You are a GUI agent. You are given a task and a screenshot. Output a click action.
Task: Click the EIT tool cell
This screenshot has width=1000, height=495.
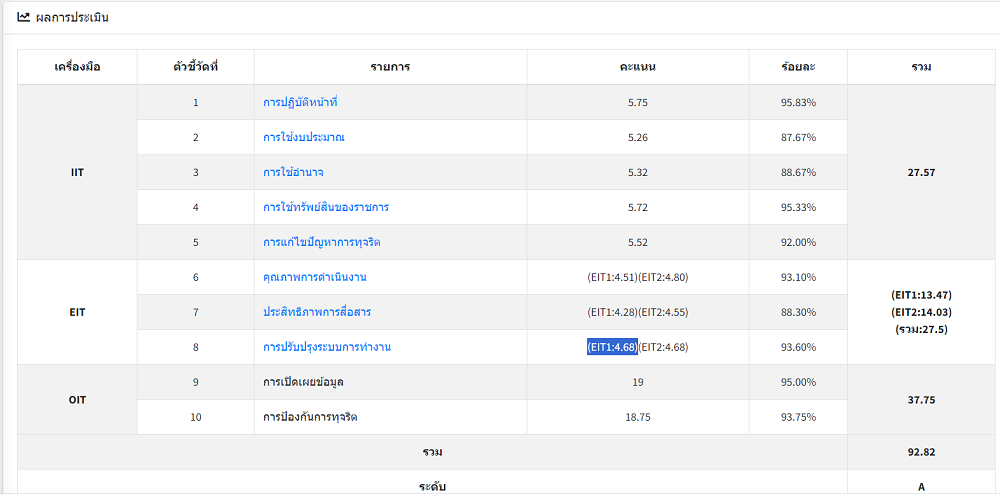point(77,313)
